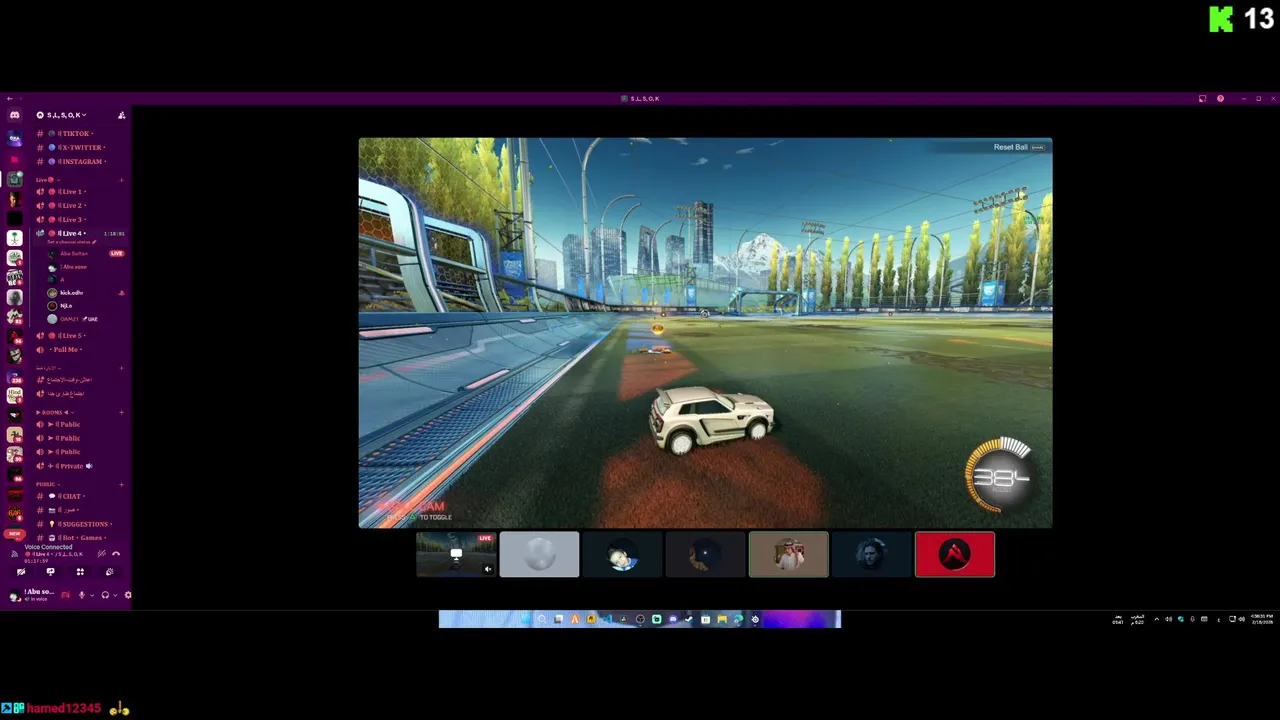Click the taskbar search icon
The width and height of the screenshot is (1280, 720).
click(x=542, y=619)
